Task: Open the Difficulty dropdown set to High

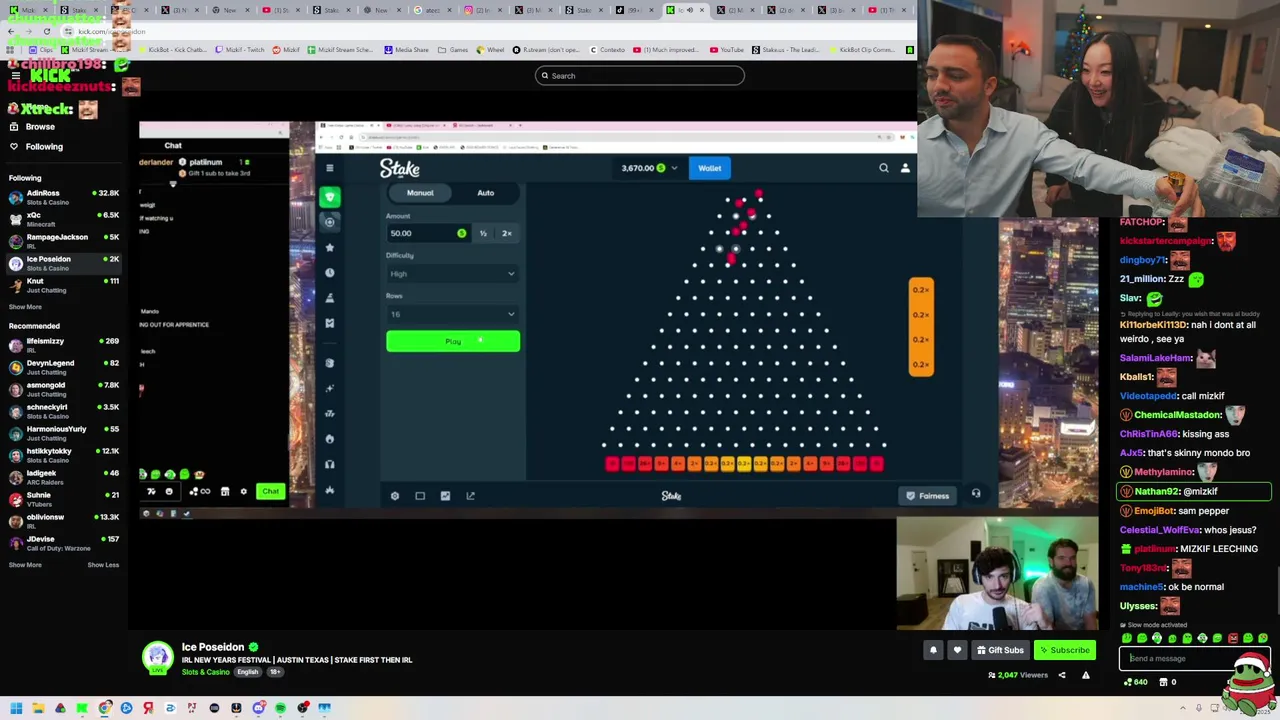Action: click(x=453, y=274)
